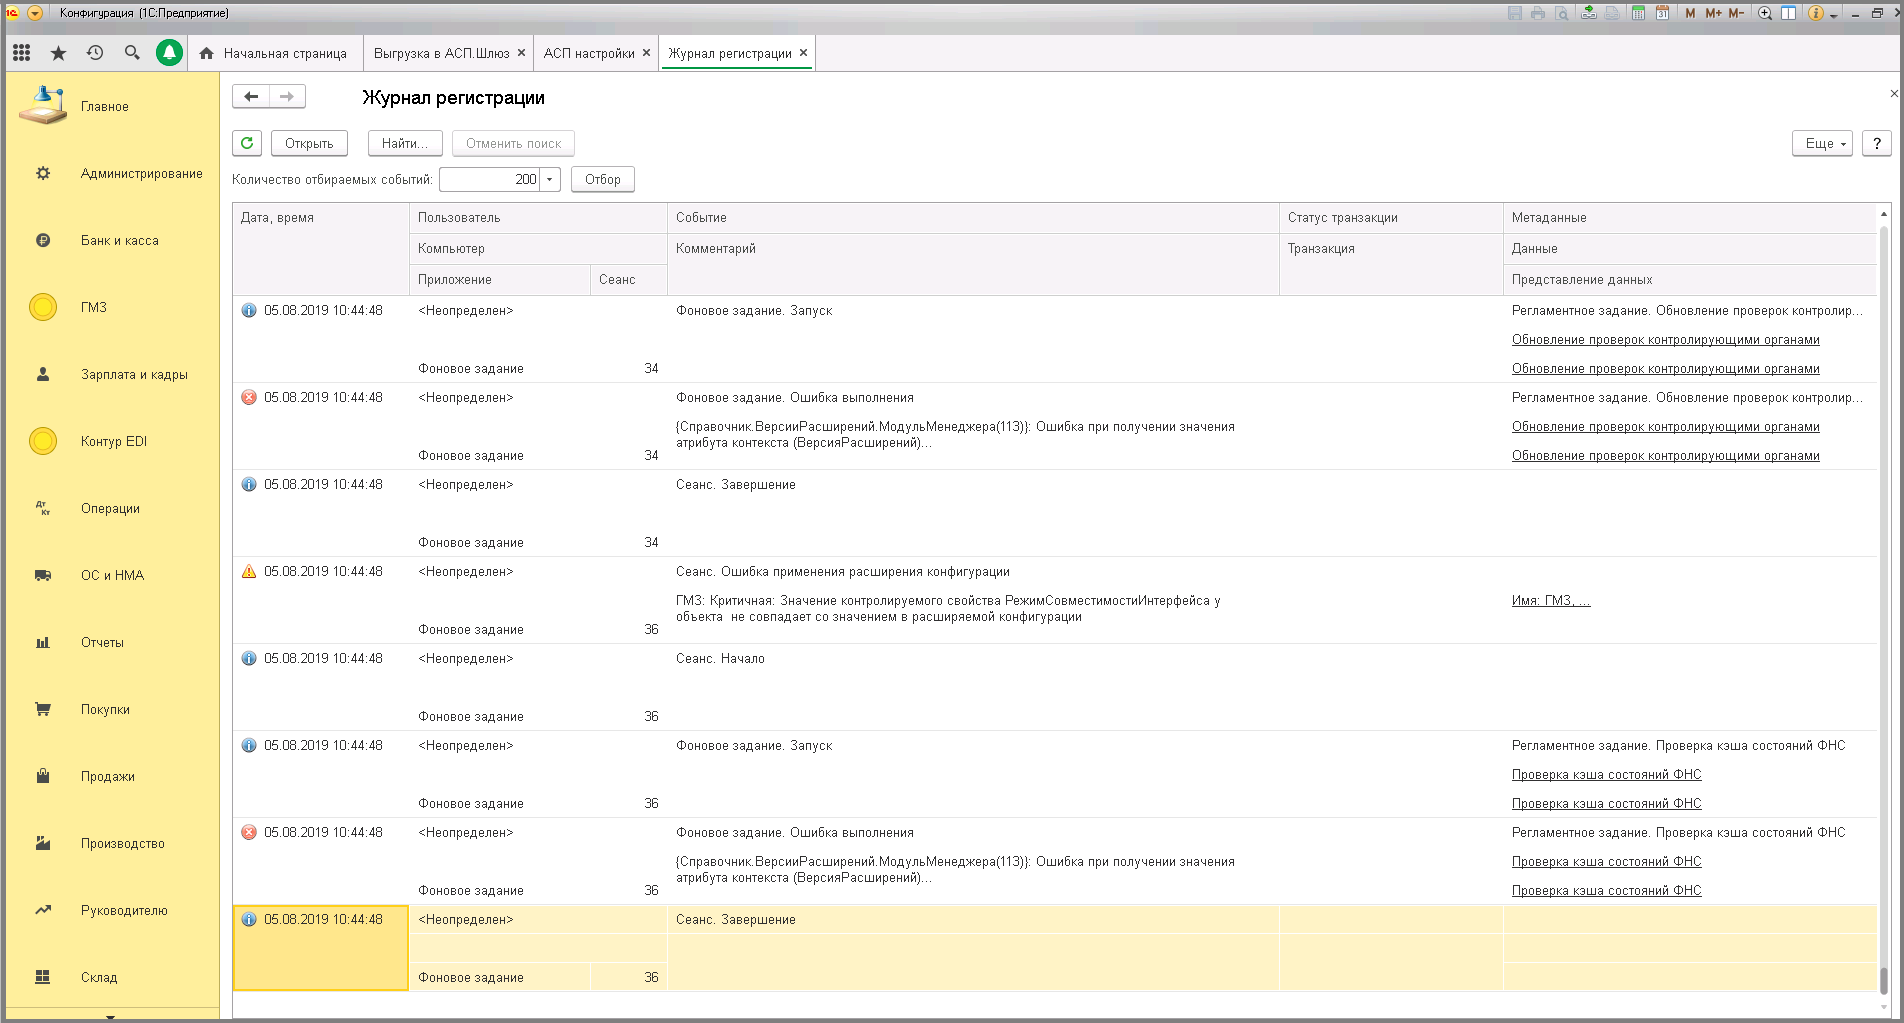This screenshot has width=1904, height=1023.
Task: Click the print preview icon in title bar
Action: (1561, 13)
